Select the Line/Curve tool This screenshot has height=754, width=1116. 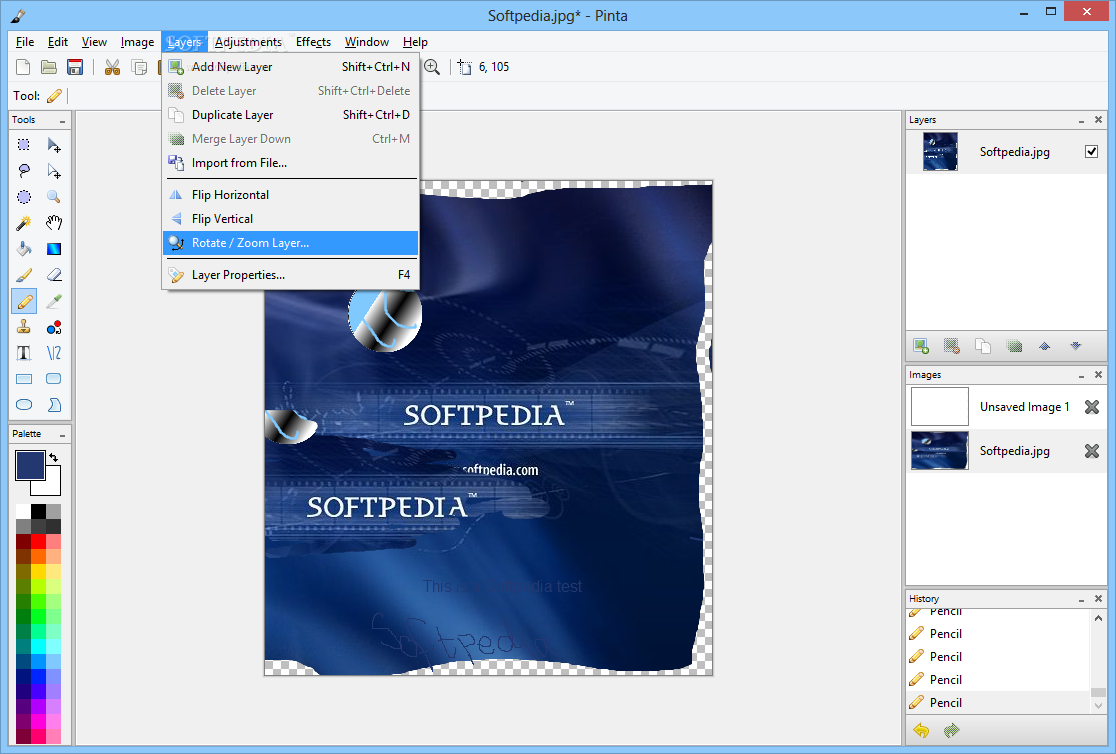[x=53, y=352]
